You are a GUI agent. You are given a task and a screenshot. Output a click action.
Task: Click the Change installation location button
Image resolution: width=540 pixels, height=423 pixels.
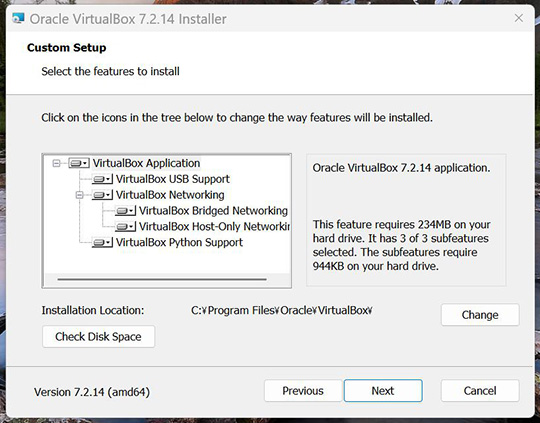(x=480, y=315)
